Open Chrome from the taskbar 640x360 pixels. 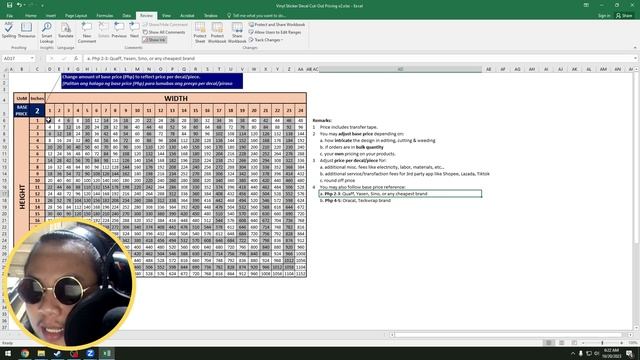tap(25, 353)
